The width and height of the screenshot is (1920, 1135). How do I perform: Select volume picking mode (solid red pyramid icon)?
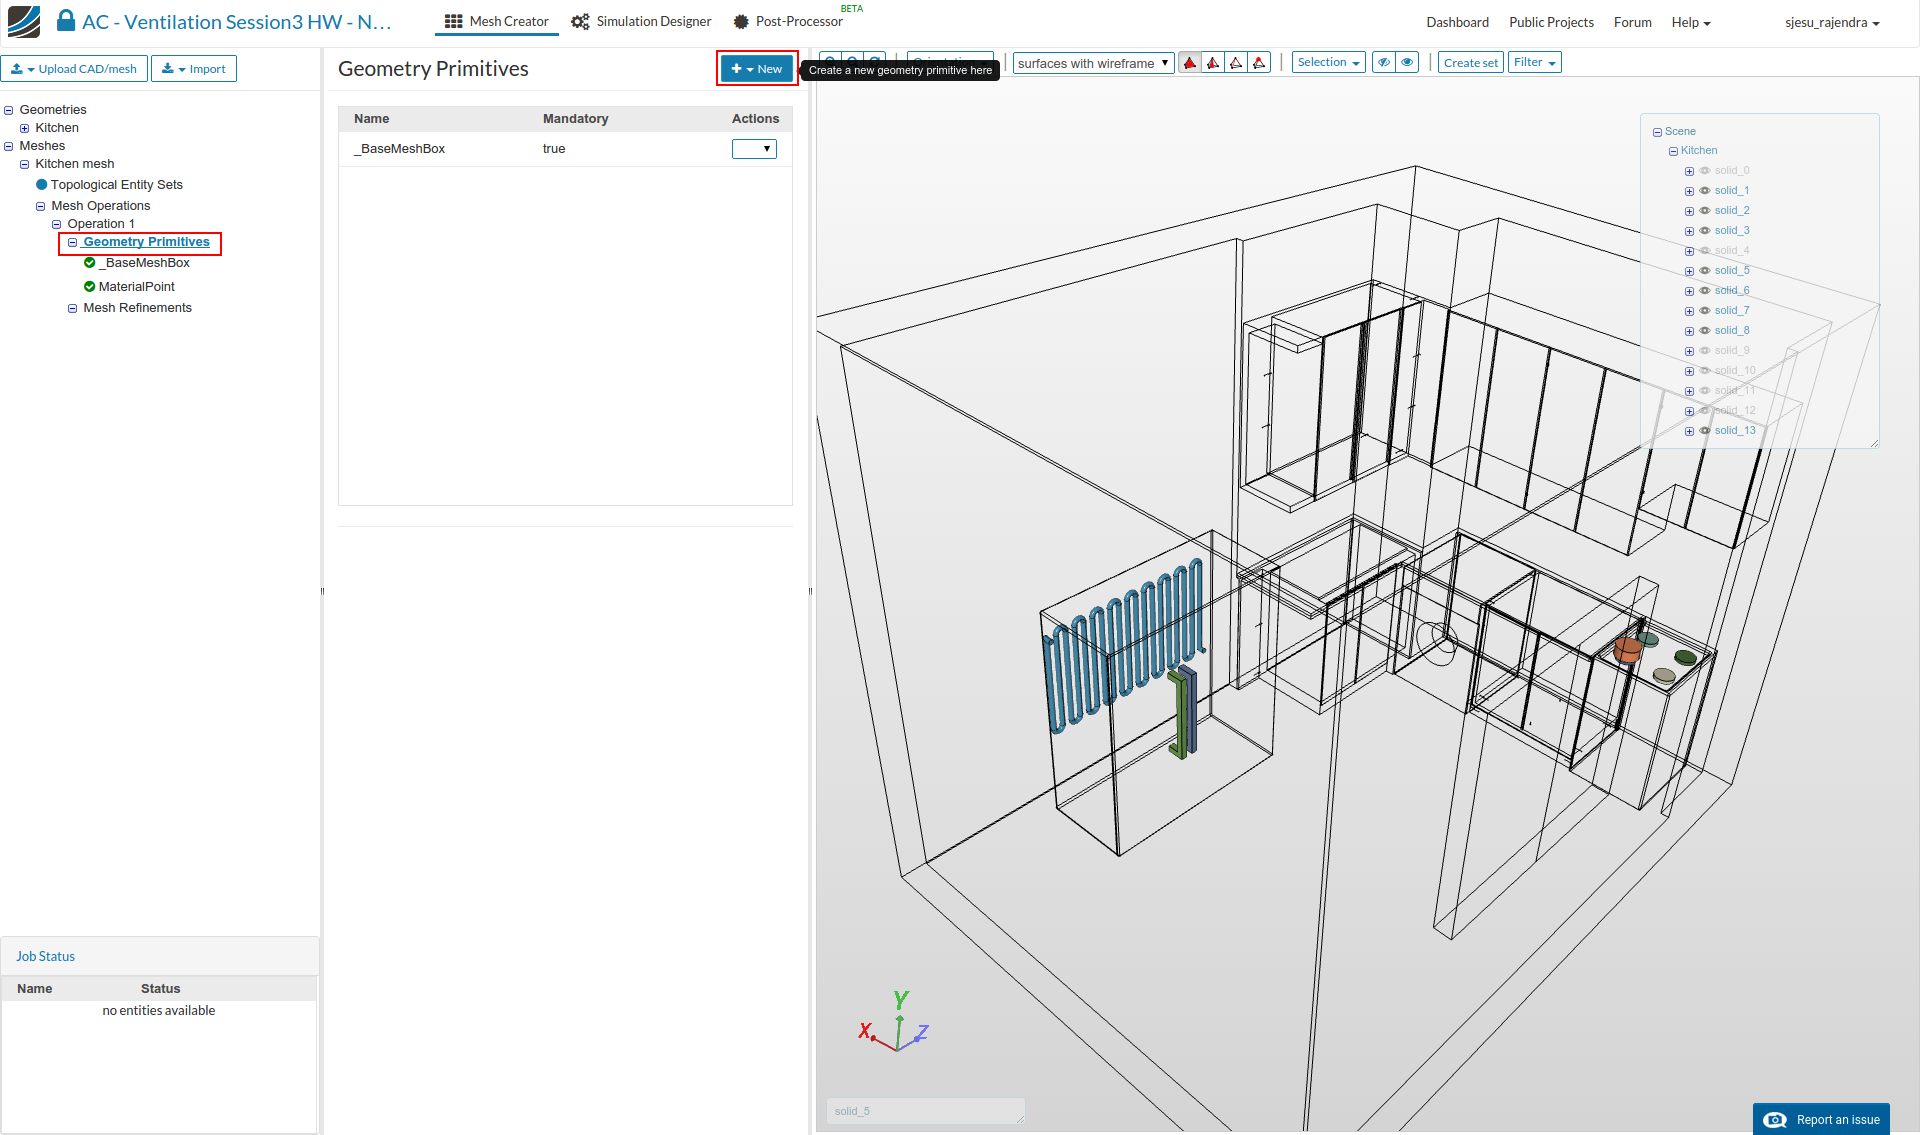coord(1189,63)
